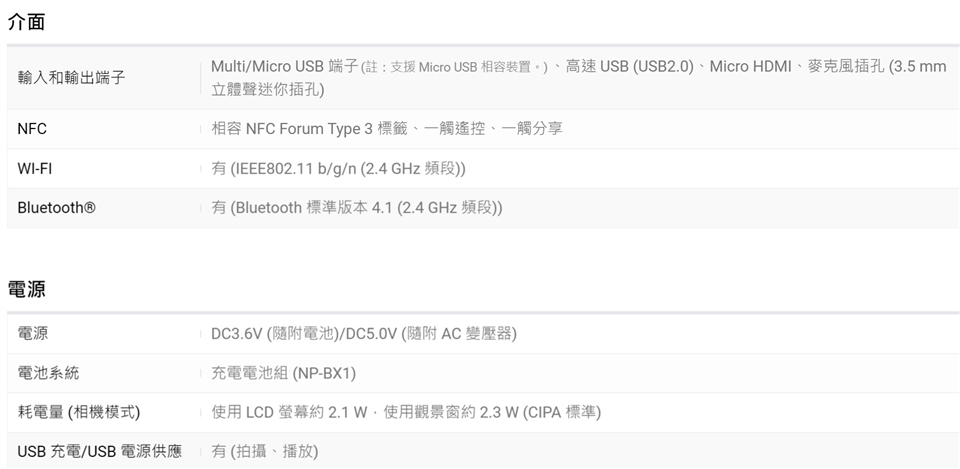Click the IEEE802.11 b/g/n value text
Screen dimensions: 960x469
tap(338, 169)
